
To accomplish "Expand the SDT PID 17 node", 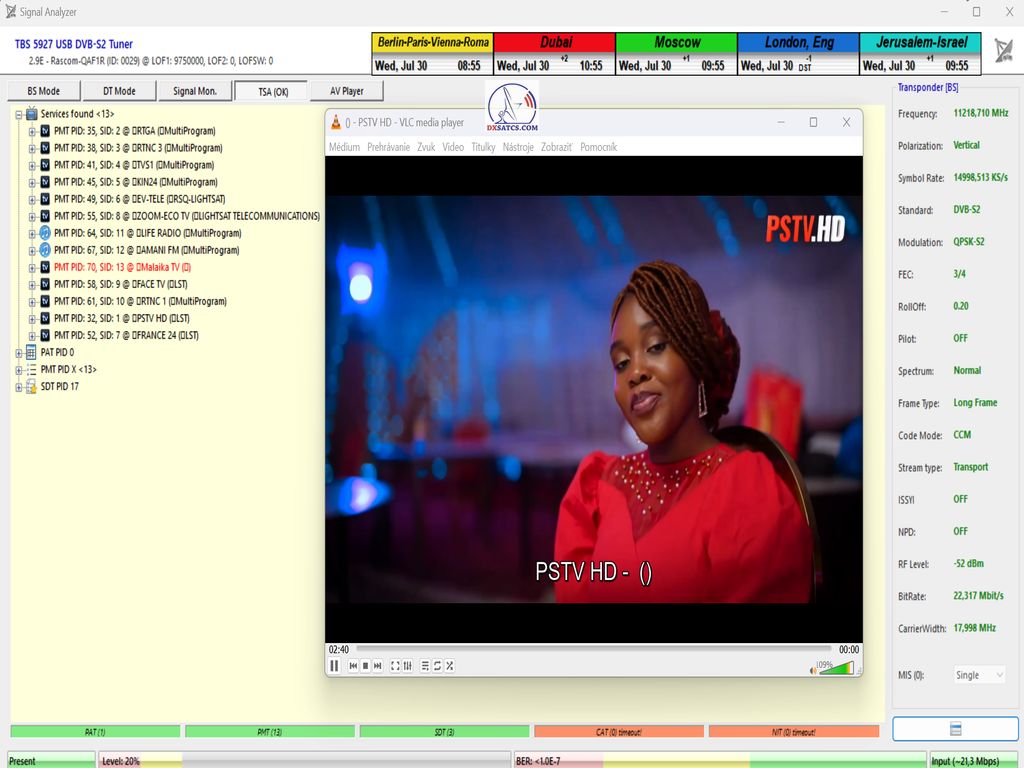I will [x=19, y=386].
